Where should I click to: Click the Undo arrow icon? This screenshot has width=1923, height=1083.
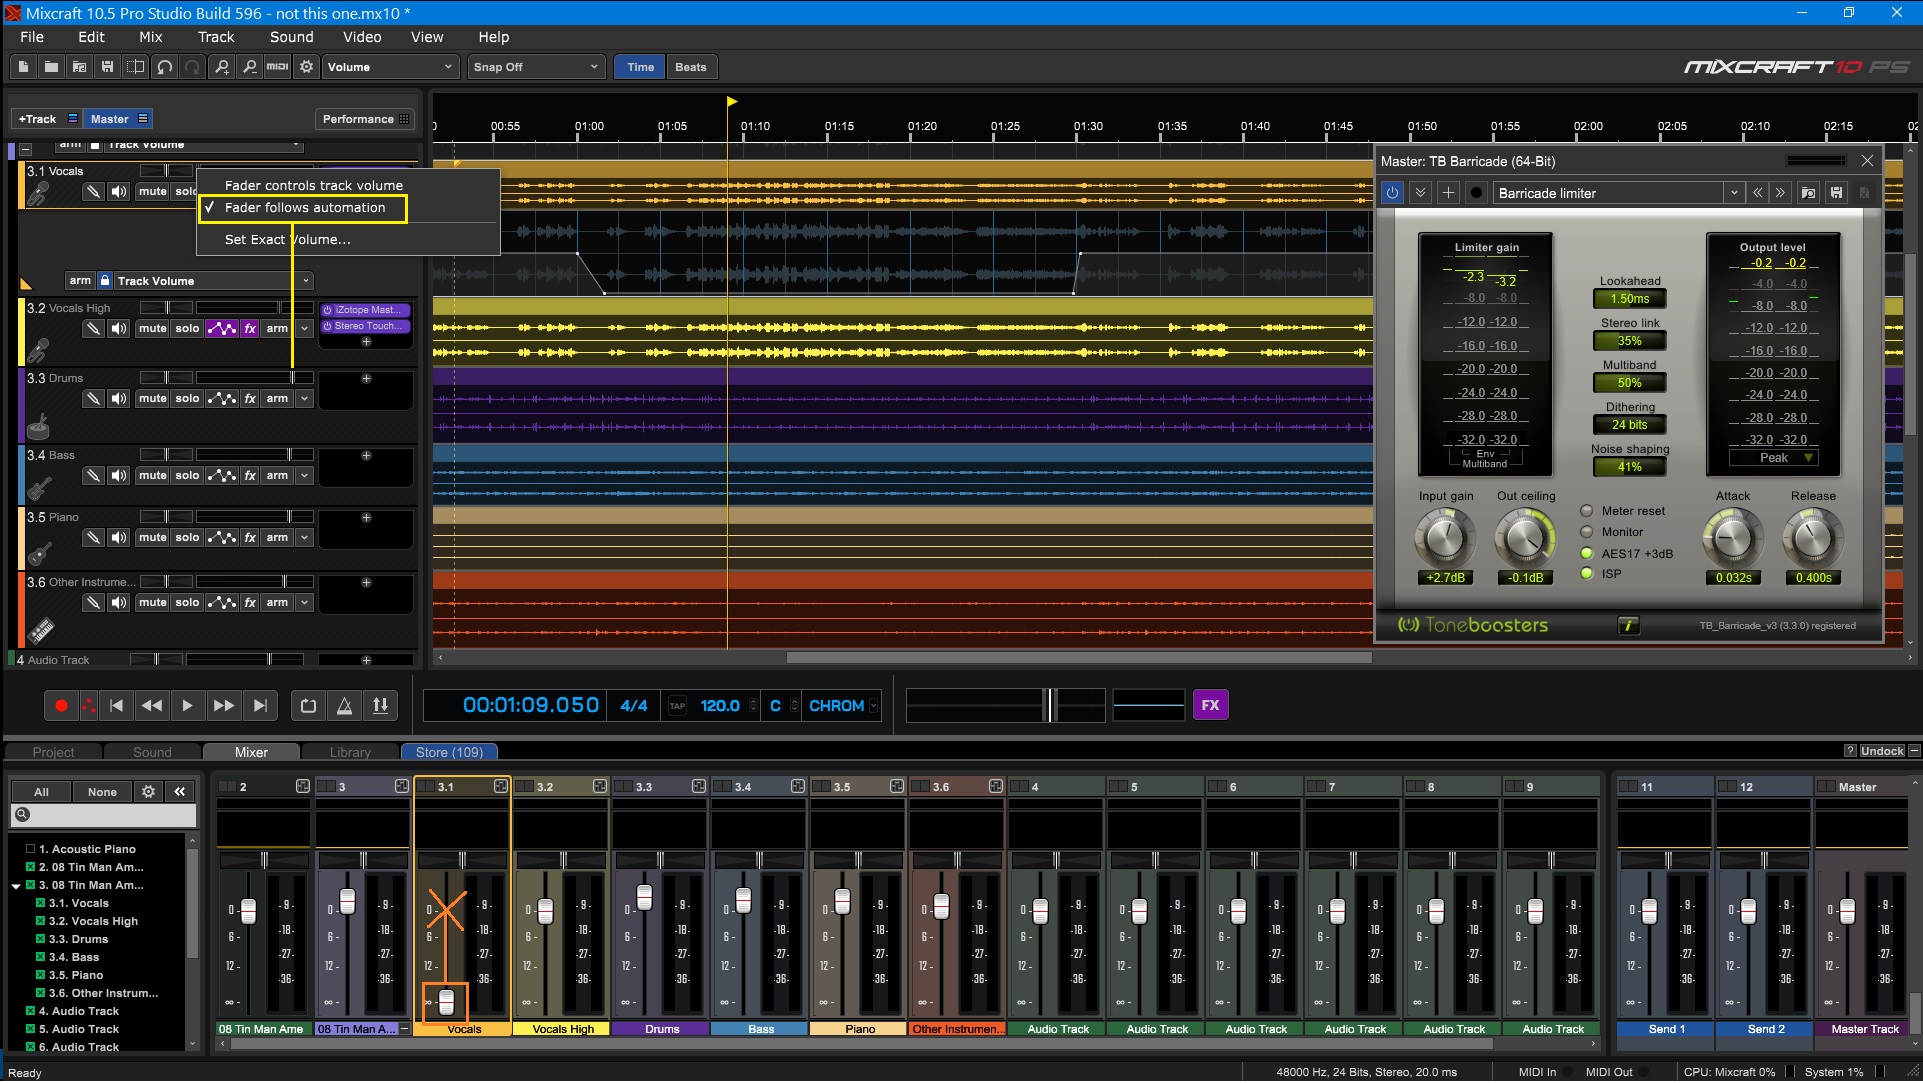point(164,67)
